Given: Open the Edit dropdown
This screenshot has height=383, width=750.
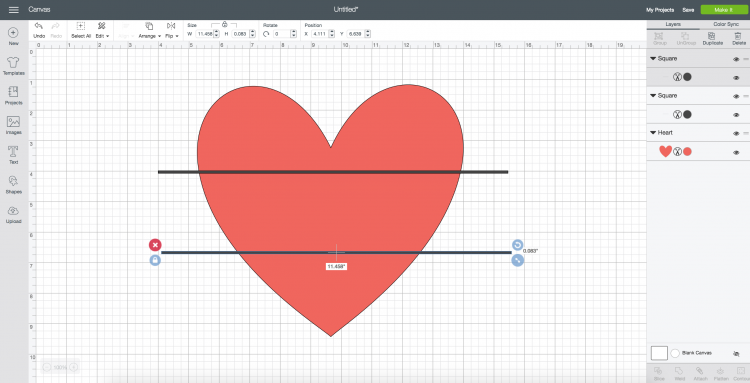Looking at the screenshot, I should [102, 29].
